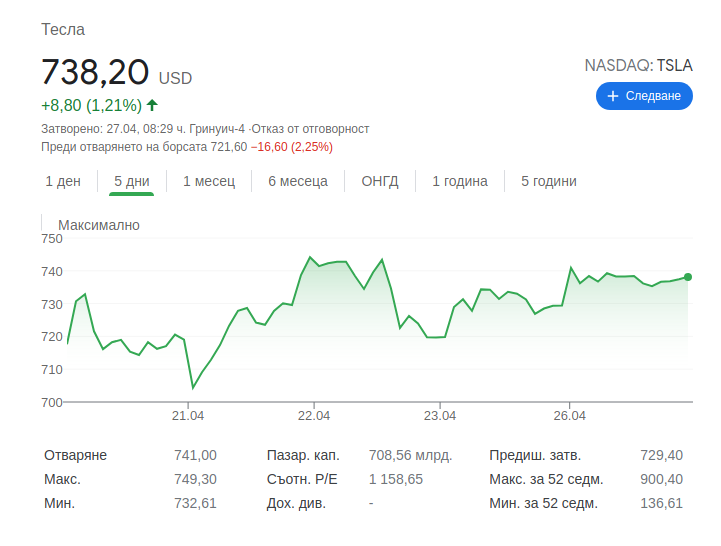Click the Отваряне label

75,455
